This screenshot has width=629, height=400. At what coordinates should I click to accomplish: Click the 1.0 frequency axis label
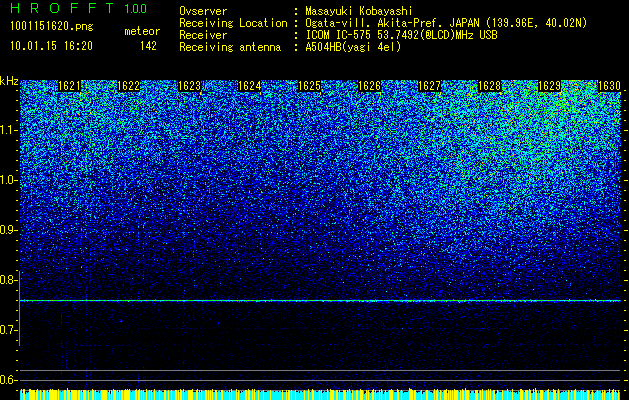click(8, 180)
